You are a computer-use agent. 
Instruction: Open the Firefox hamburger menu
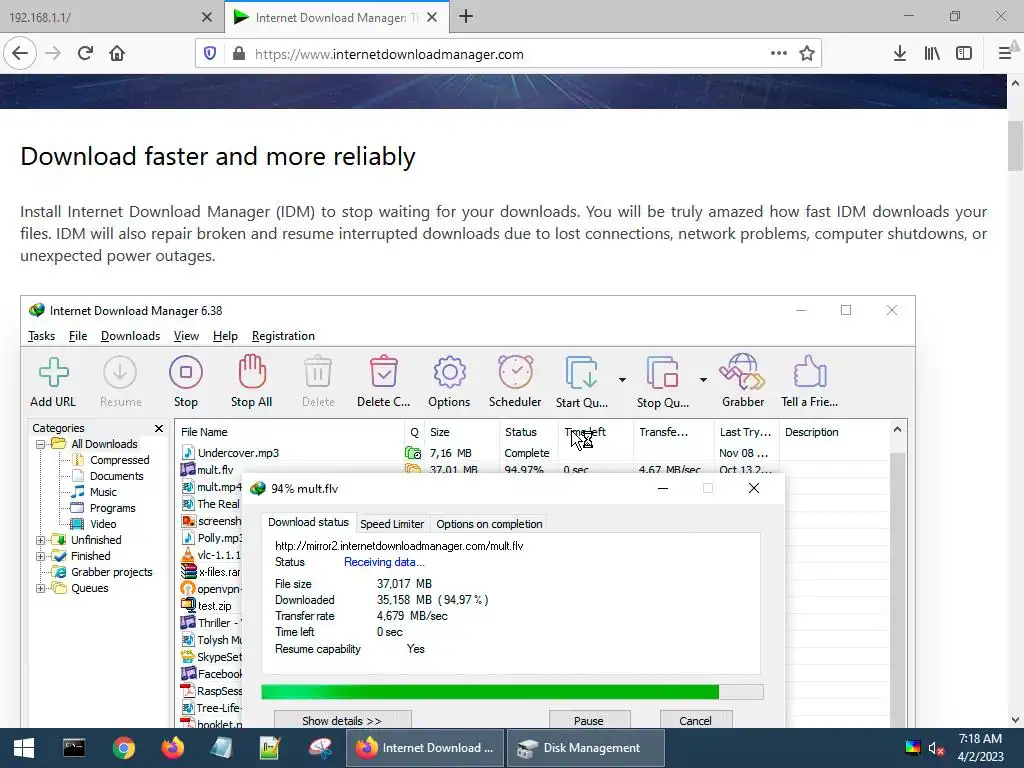(1005, 54)
